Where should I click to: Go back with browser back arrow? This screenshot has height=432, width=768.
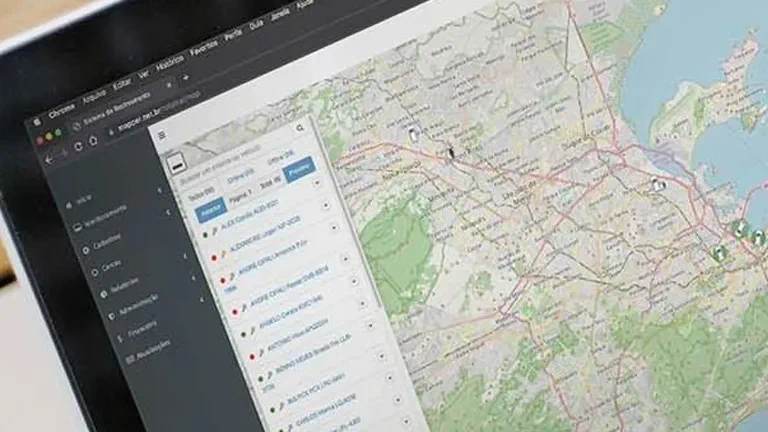48,159
